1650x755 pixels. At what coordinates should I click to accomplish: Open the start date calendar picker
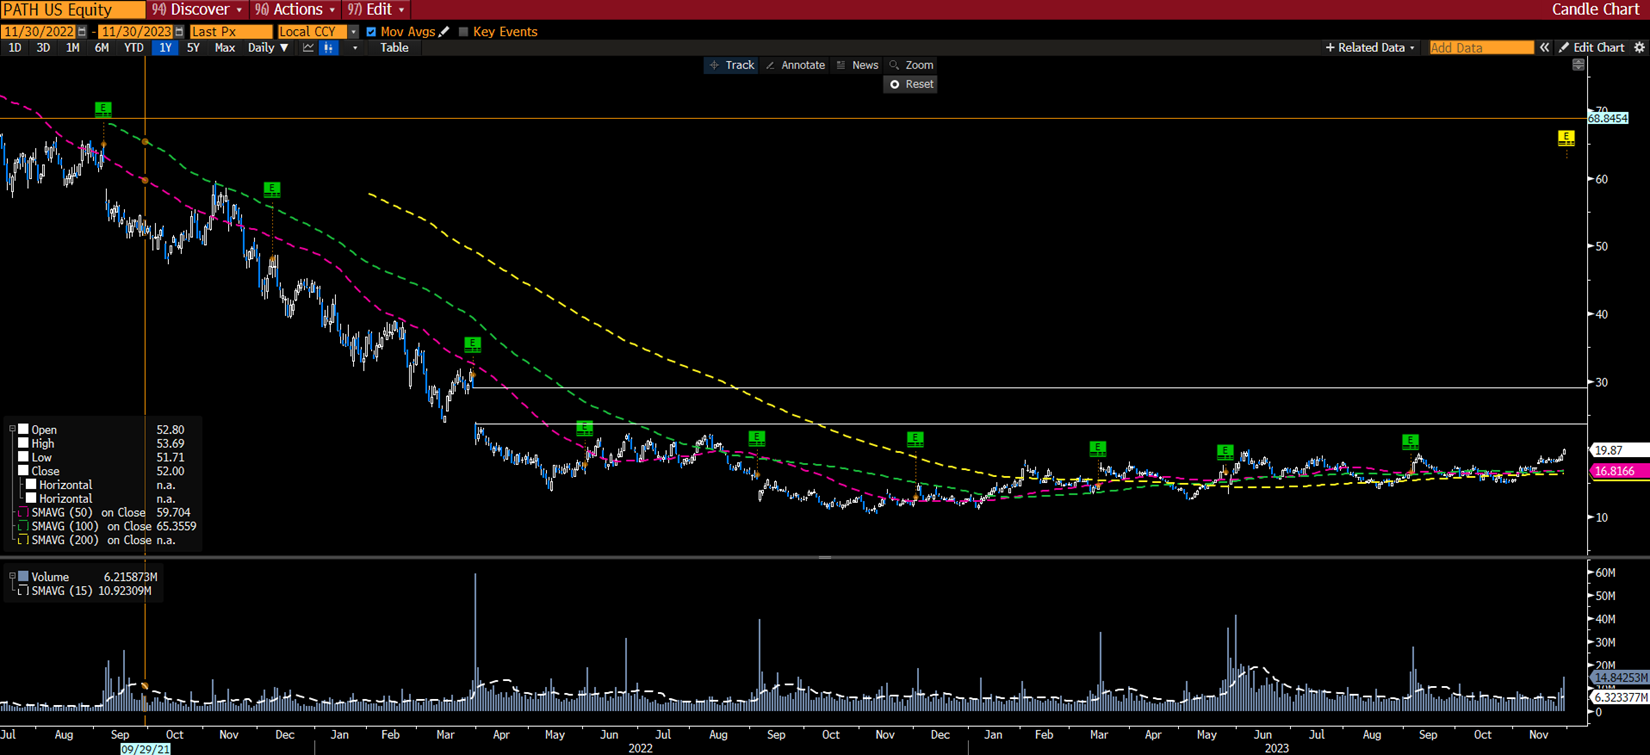(x=82, y=32)
